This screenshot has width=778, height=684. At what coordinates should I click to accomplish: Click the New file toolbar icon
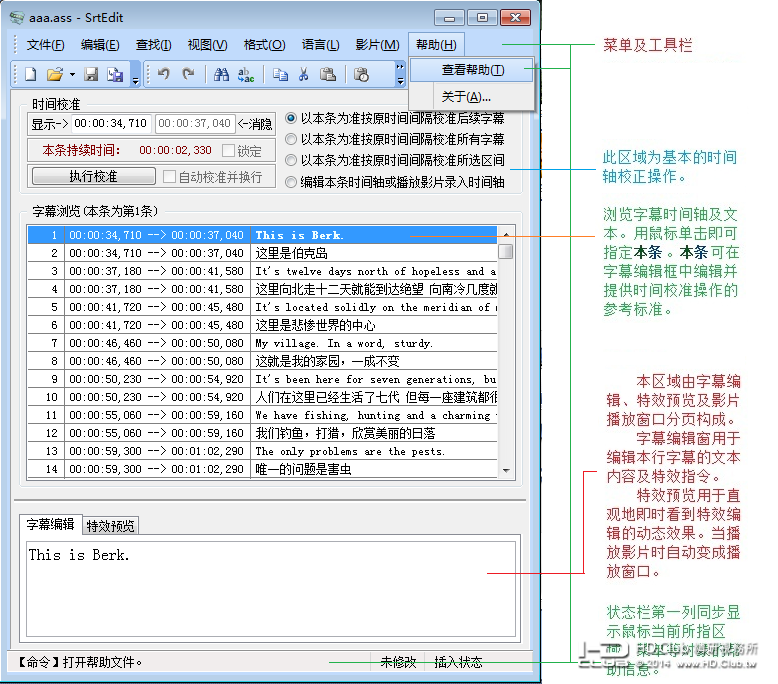(x=31, y=74)
